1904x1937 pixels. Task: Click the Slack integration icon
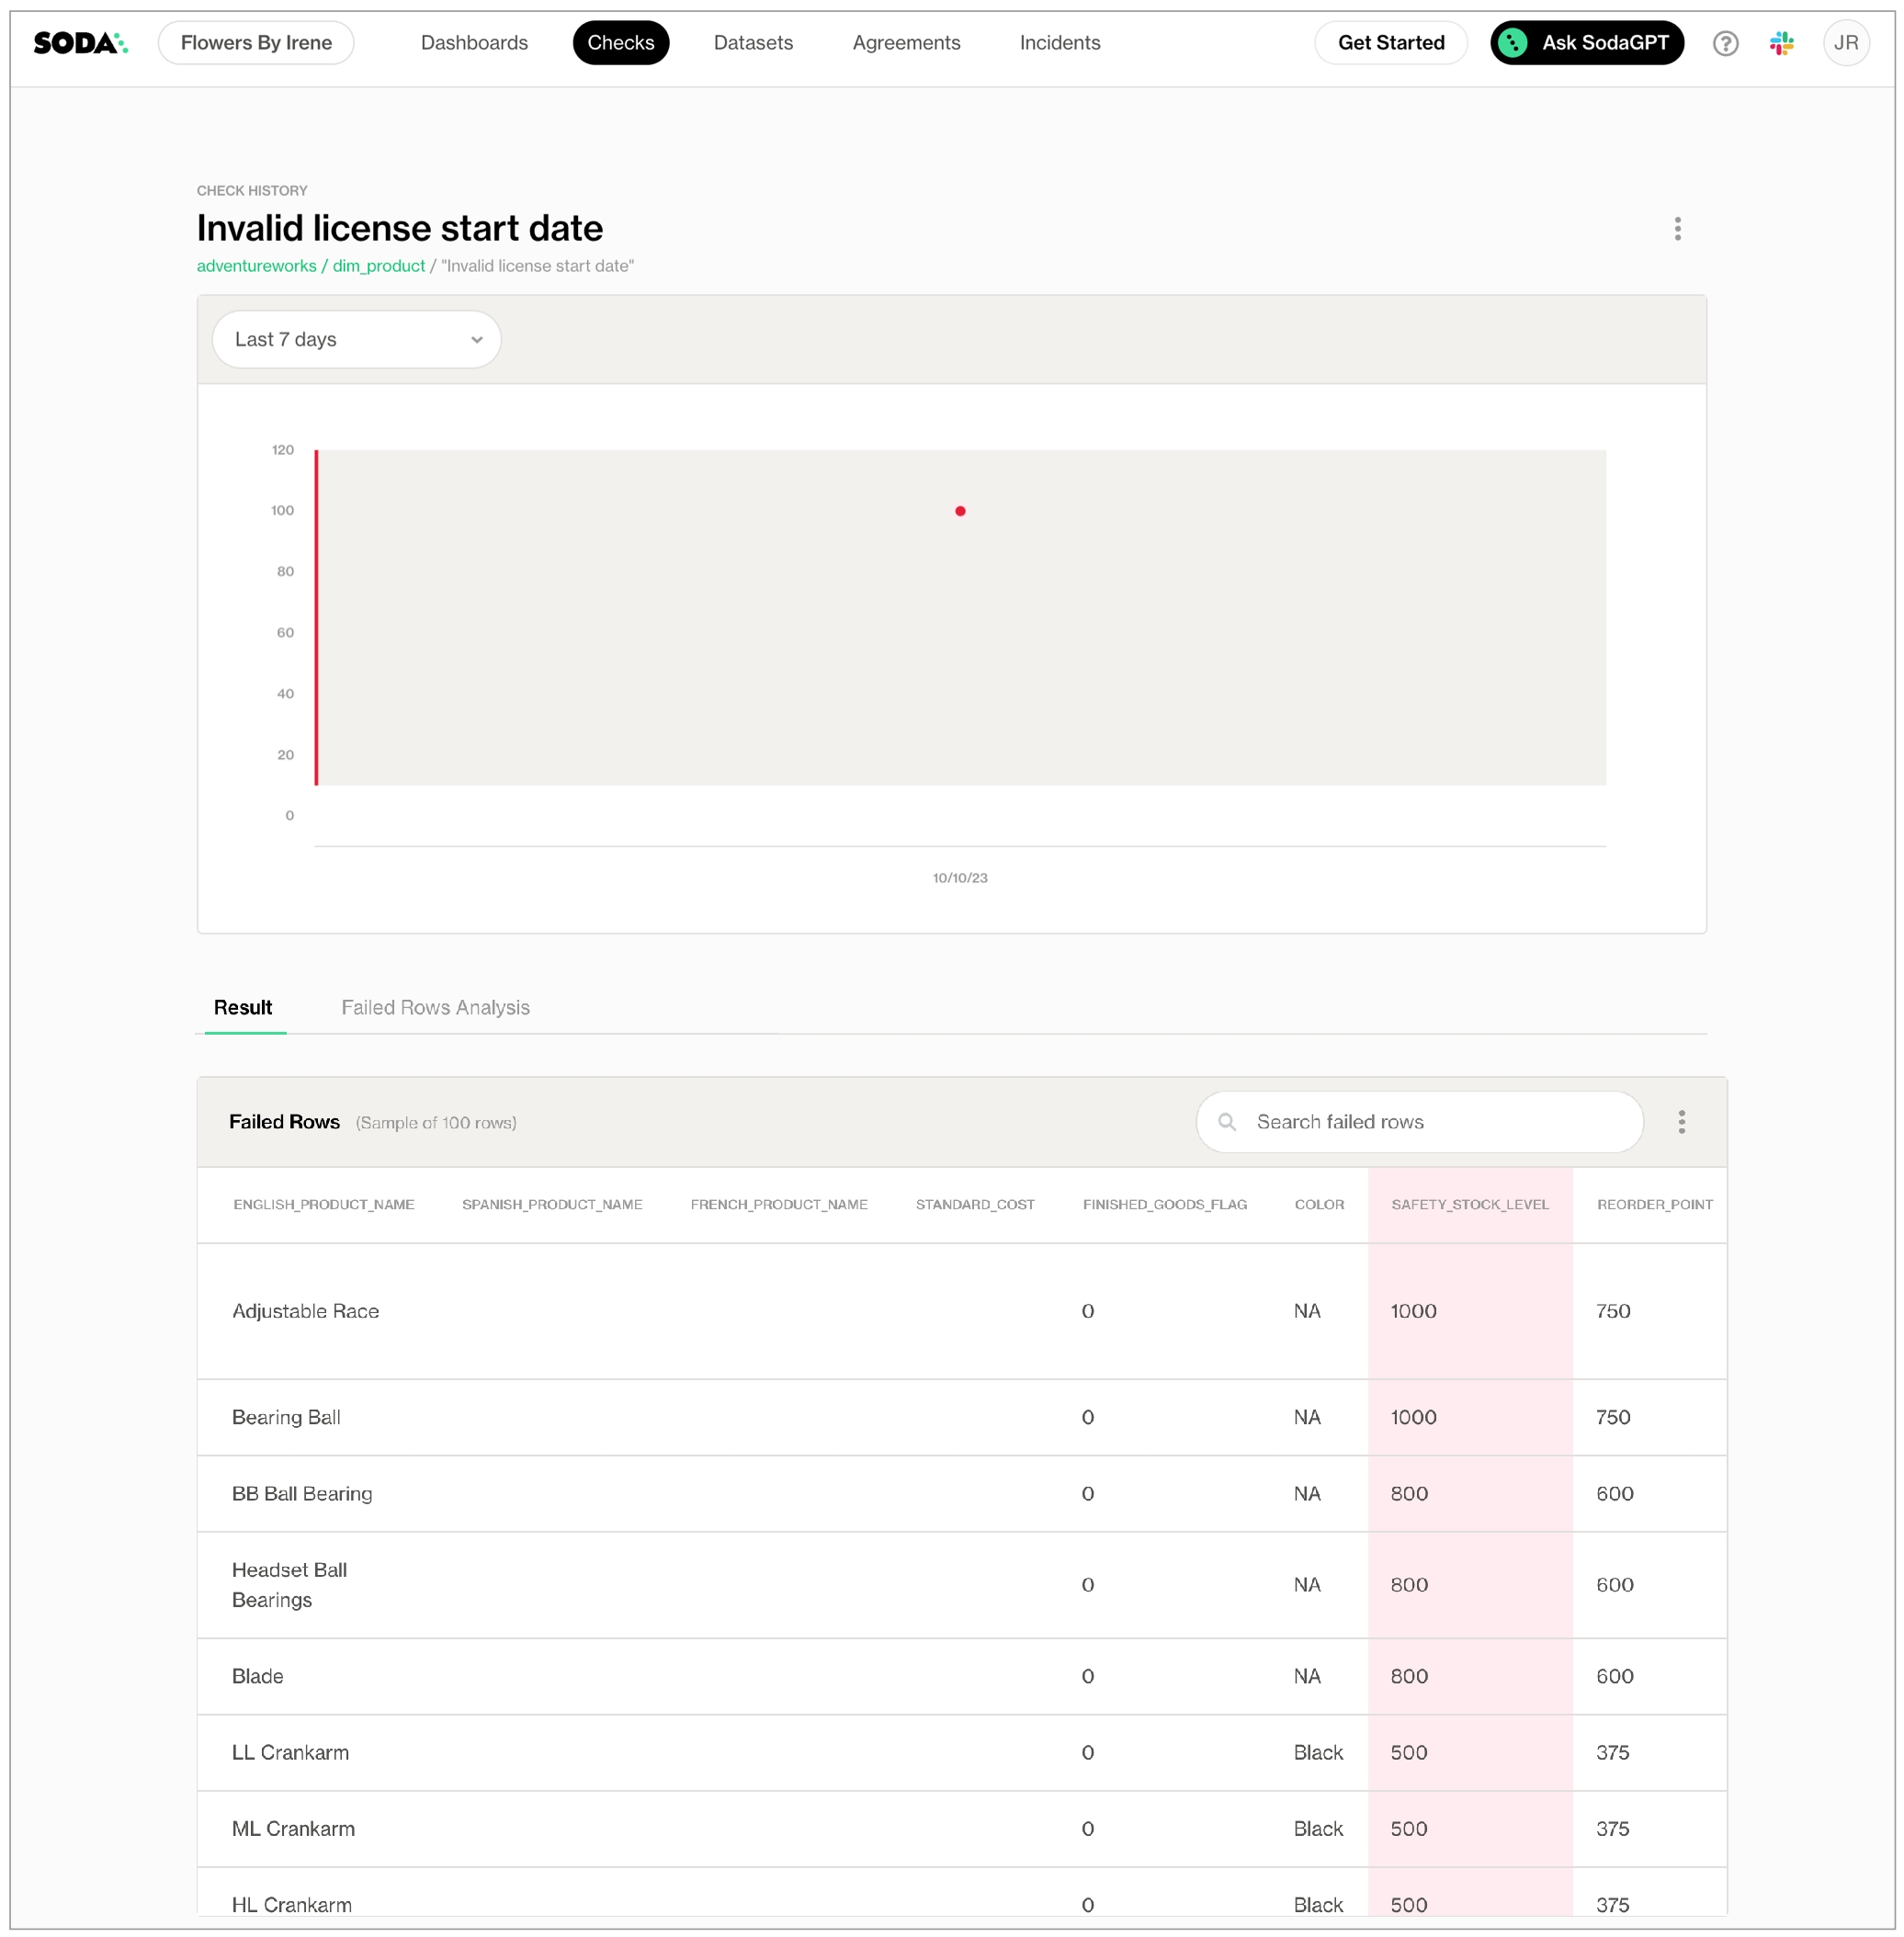tap(1781, 43)
